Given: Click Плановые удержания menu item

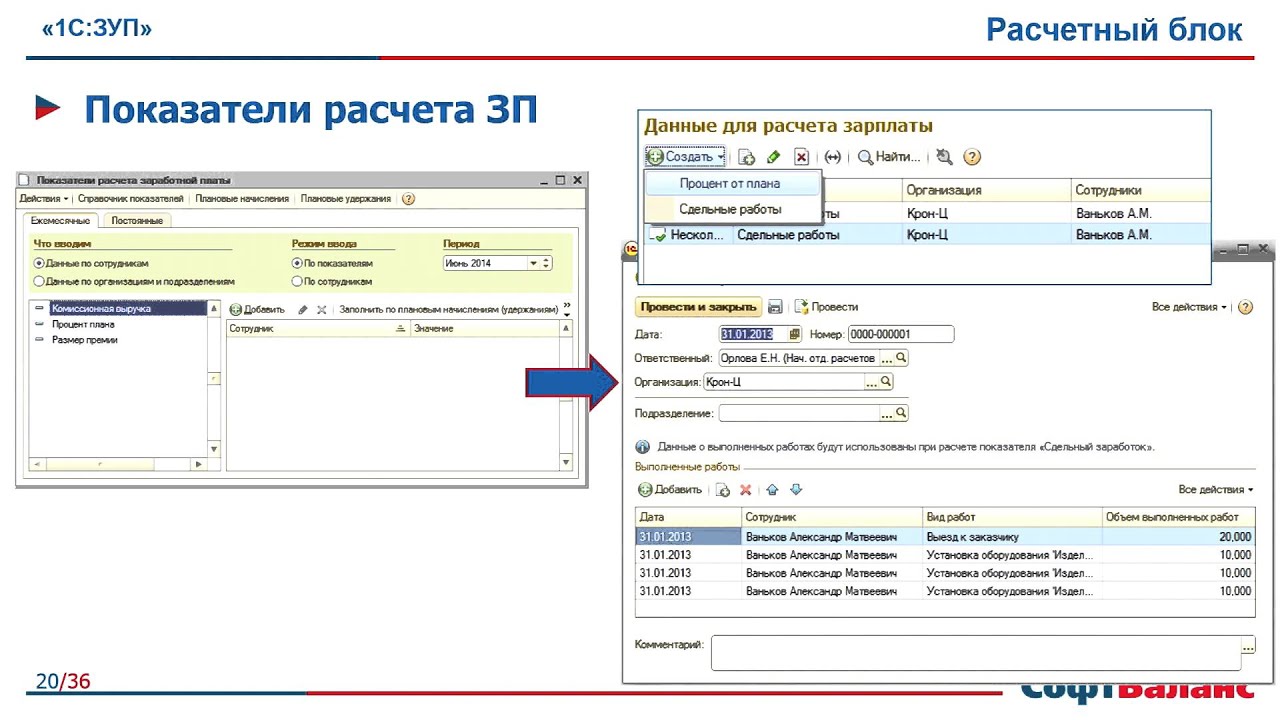Looking at the screenshot, I should pos(346,199).
